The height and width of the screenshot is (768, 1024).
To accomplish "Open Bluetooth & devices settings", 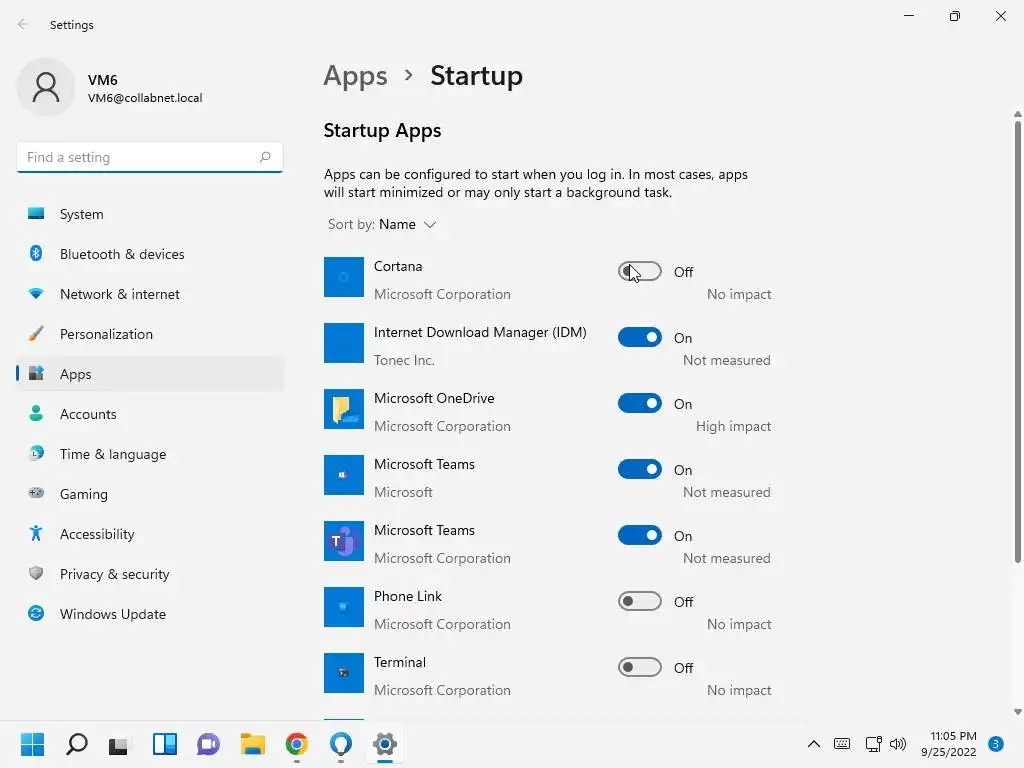I will 150,254.
